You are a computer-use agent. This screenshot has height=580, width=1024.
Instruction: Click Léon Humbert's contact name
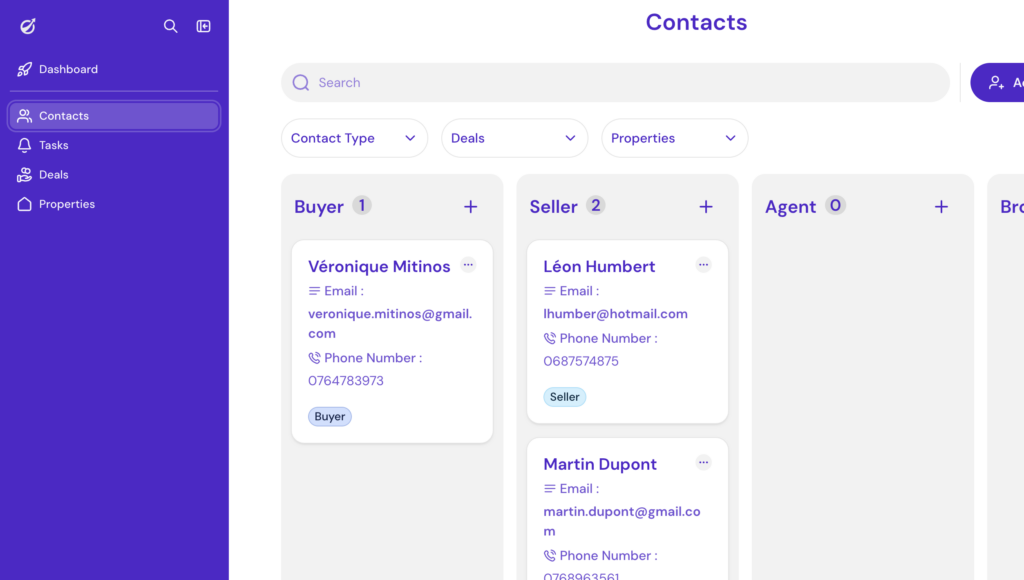tap(599, 267)
